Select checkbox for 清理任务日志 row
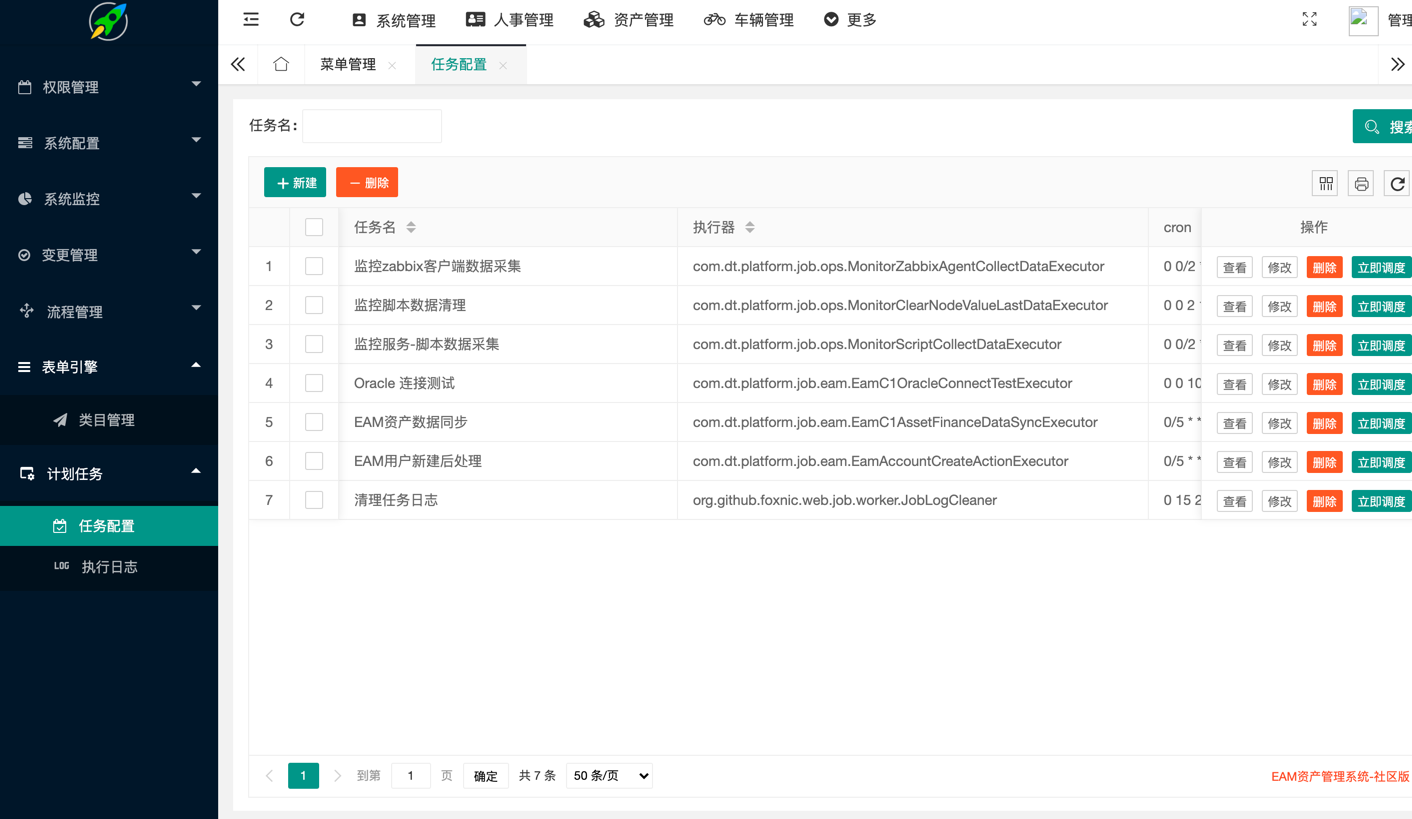The image size is (1412, 819). (314, 500)
